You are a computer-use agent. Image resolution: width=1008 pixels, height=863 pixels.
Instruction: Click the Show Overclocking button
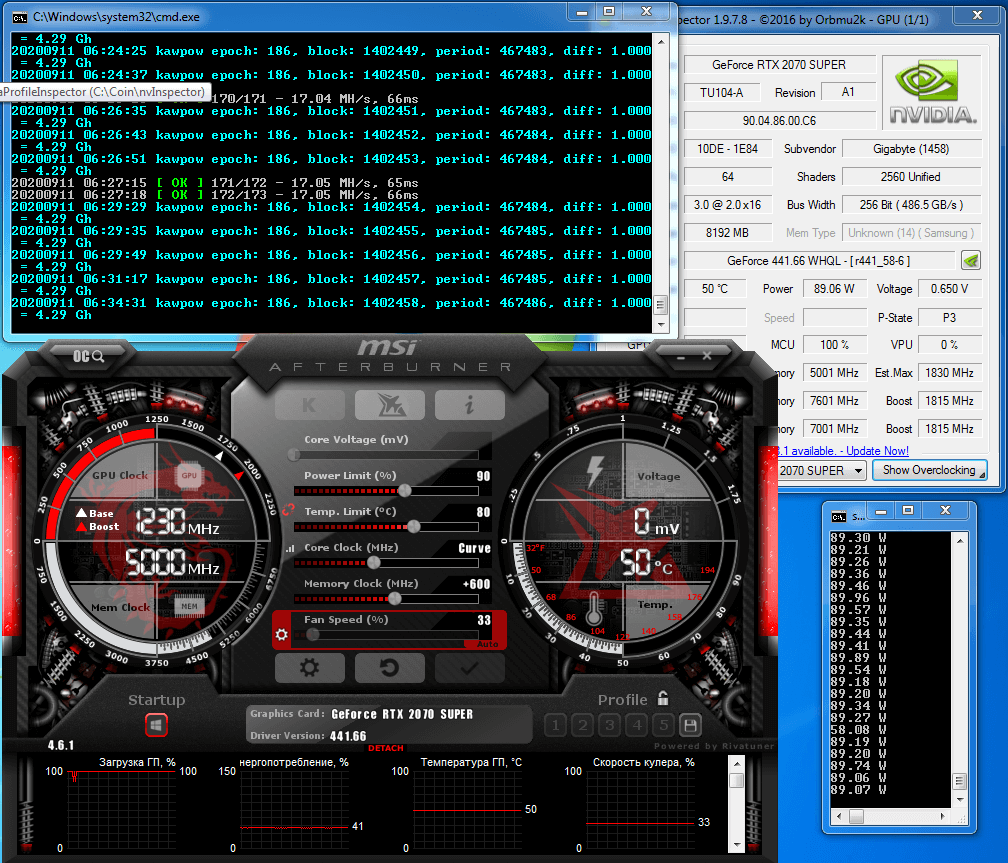tap(929, 470)
